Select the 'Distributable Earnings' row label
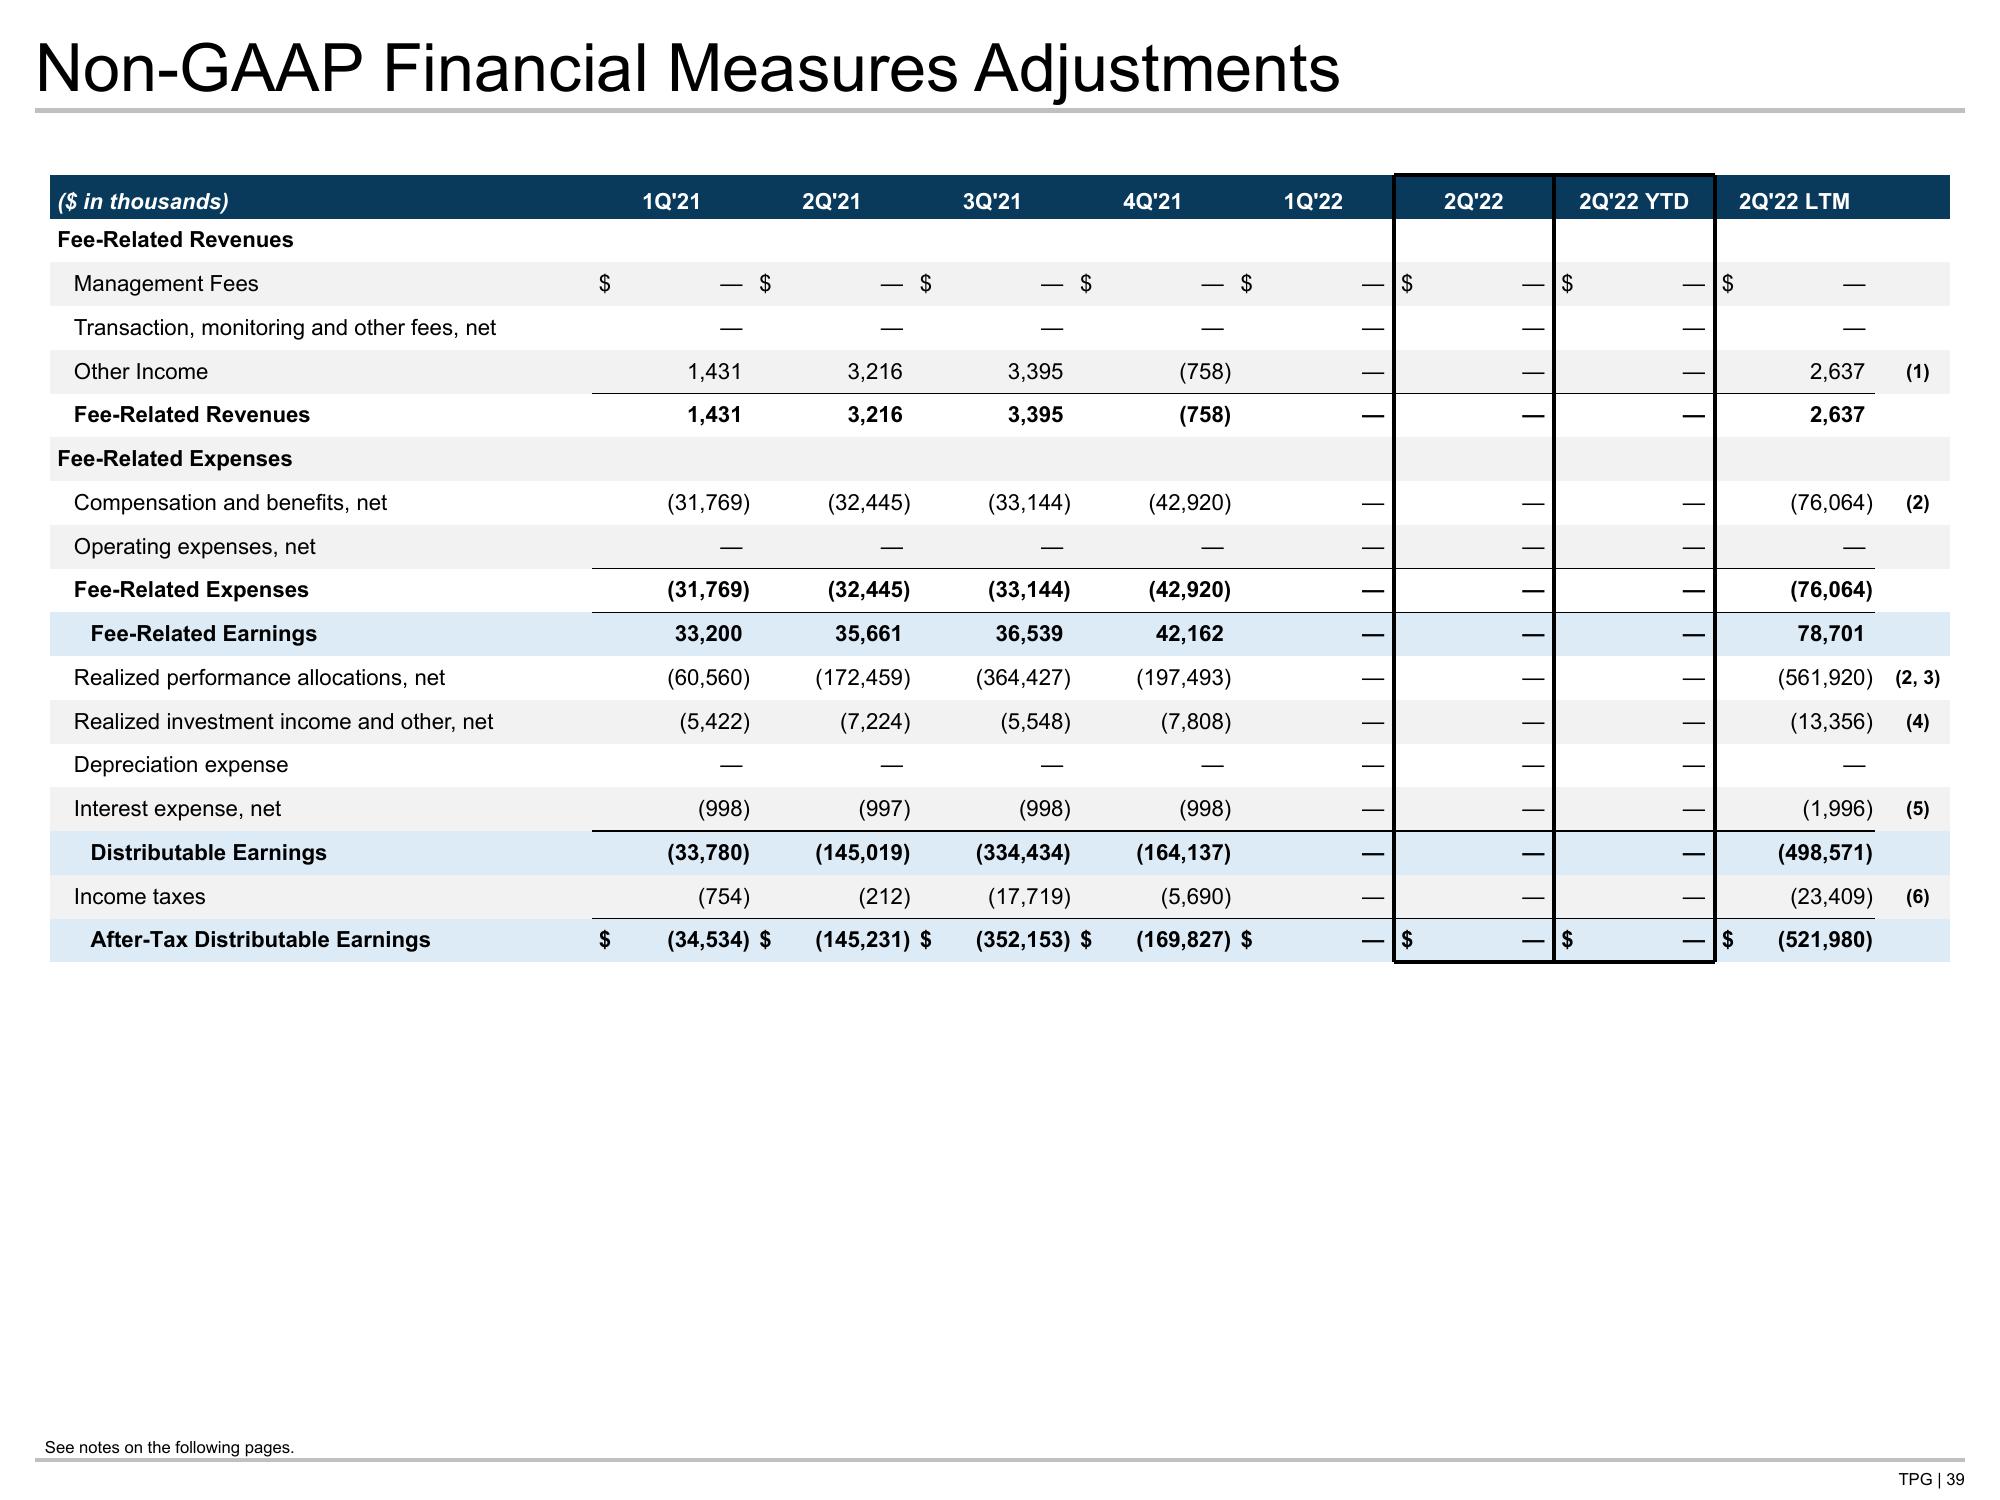The image size is (2000, 1500). (208, 853)
